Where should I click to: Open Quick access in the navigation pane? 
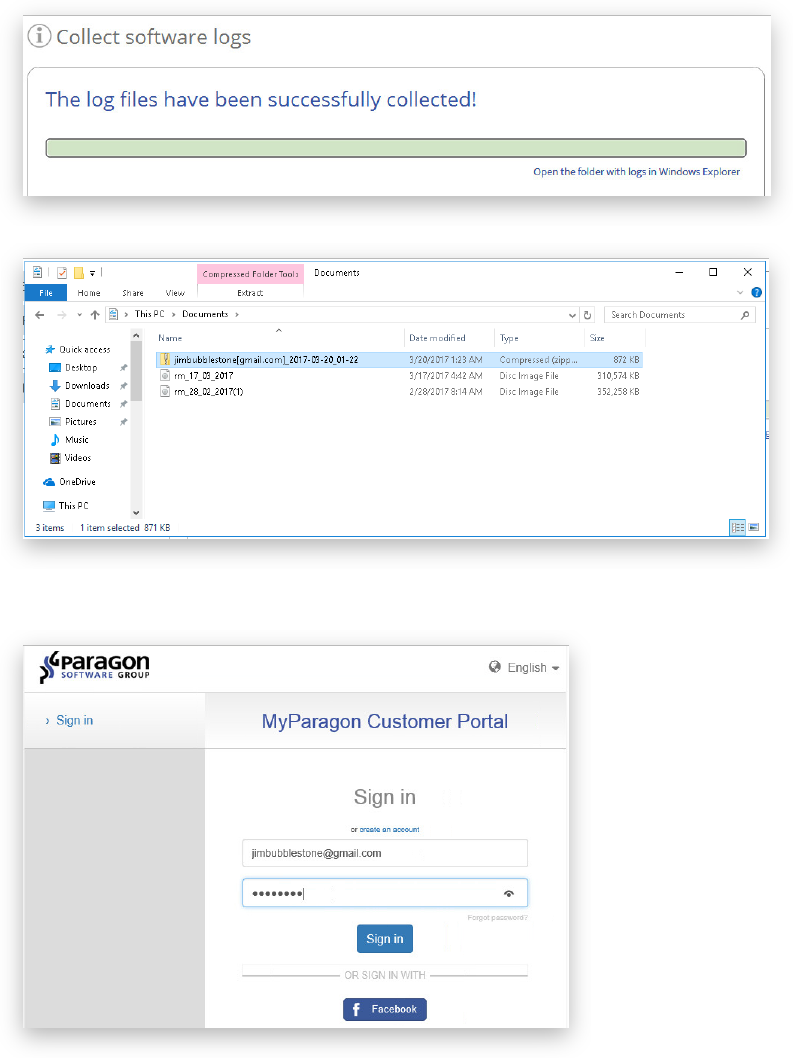(84, 350)
